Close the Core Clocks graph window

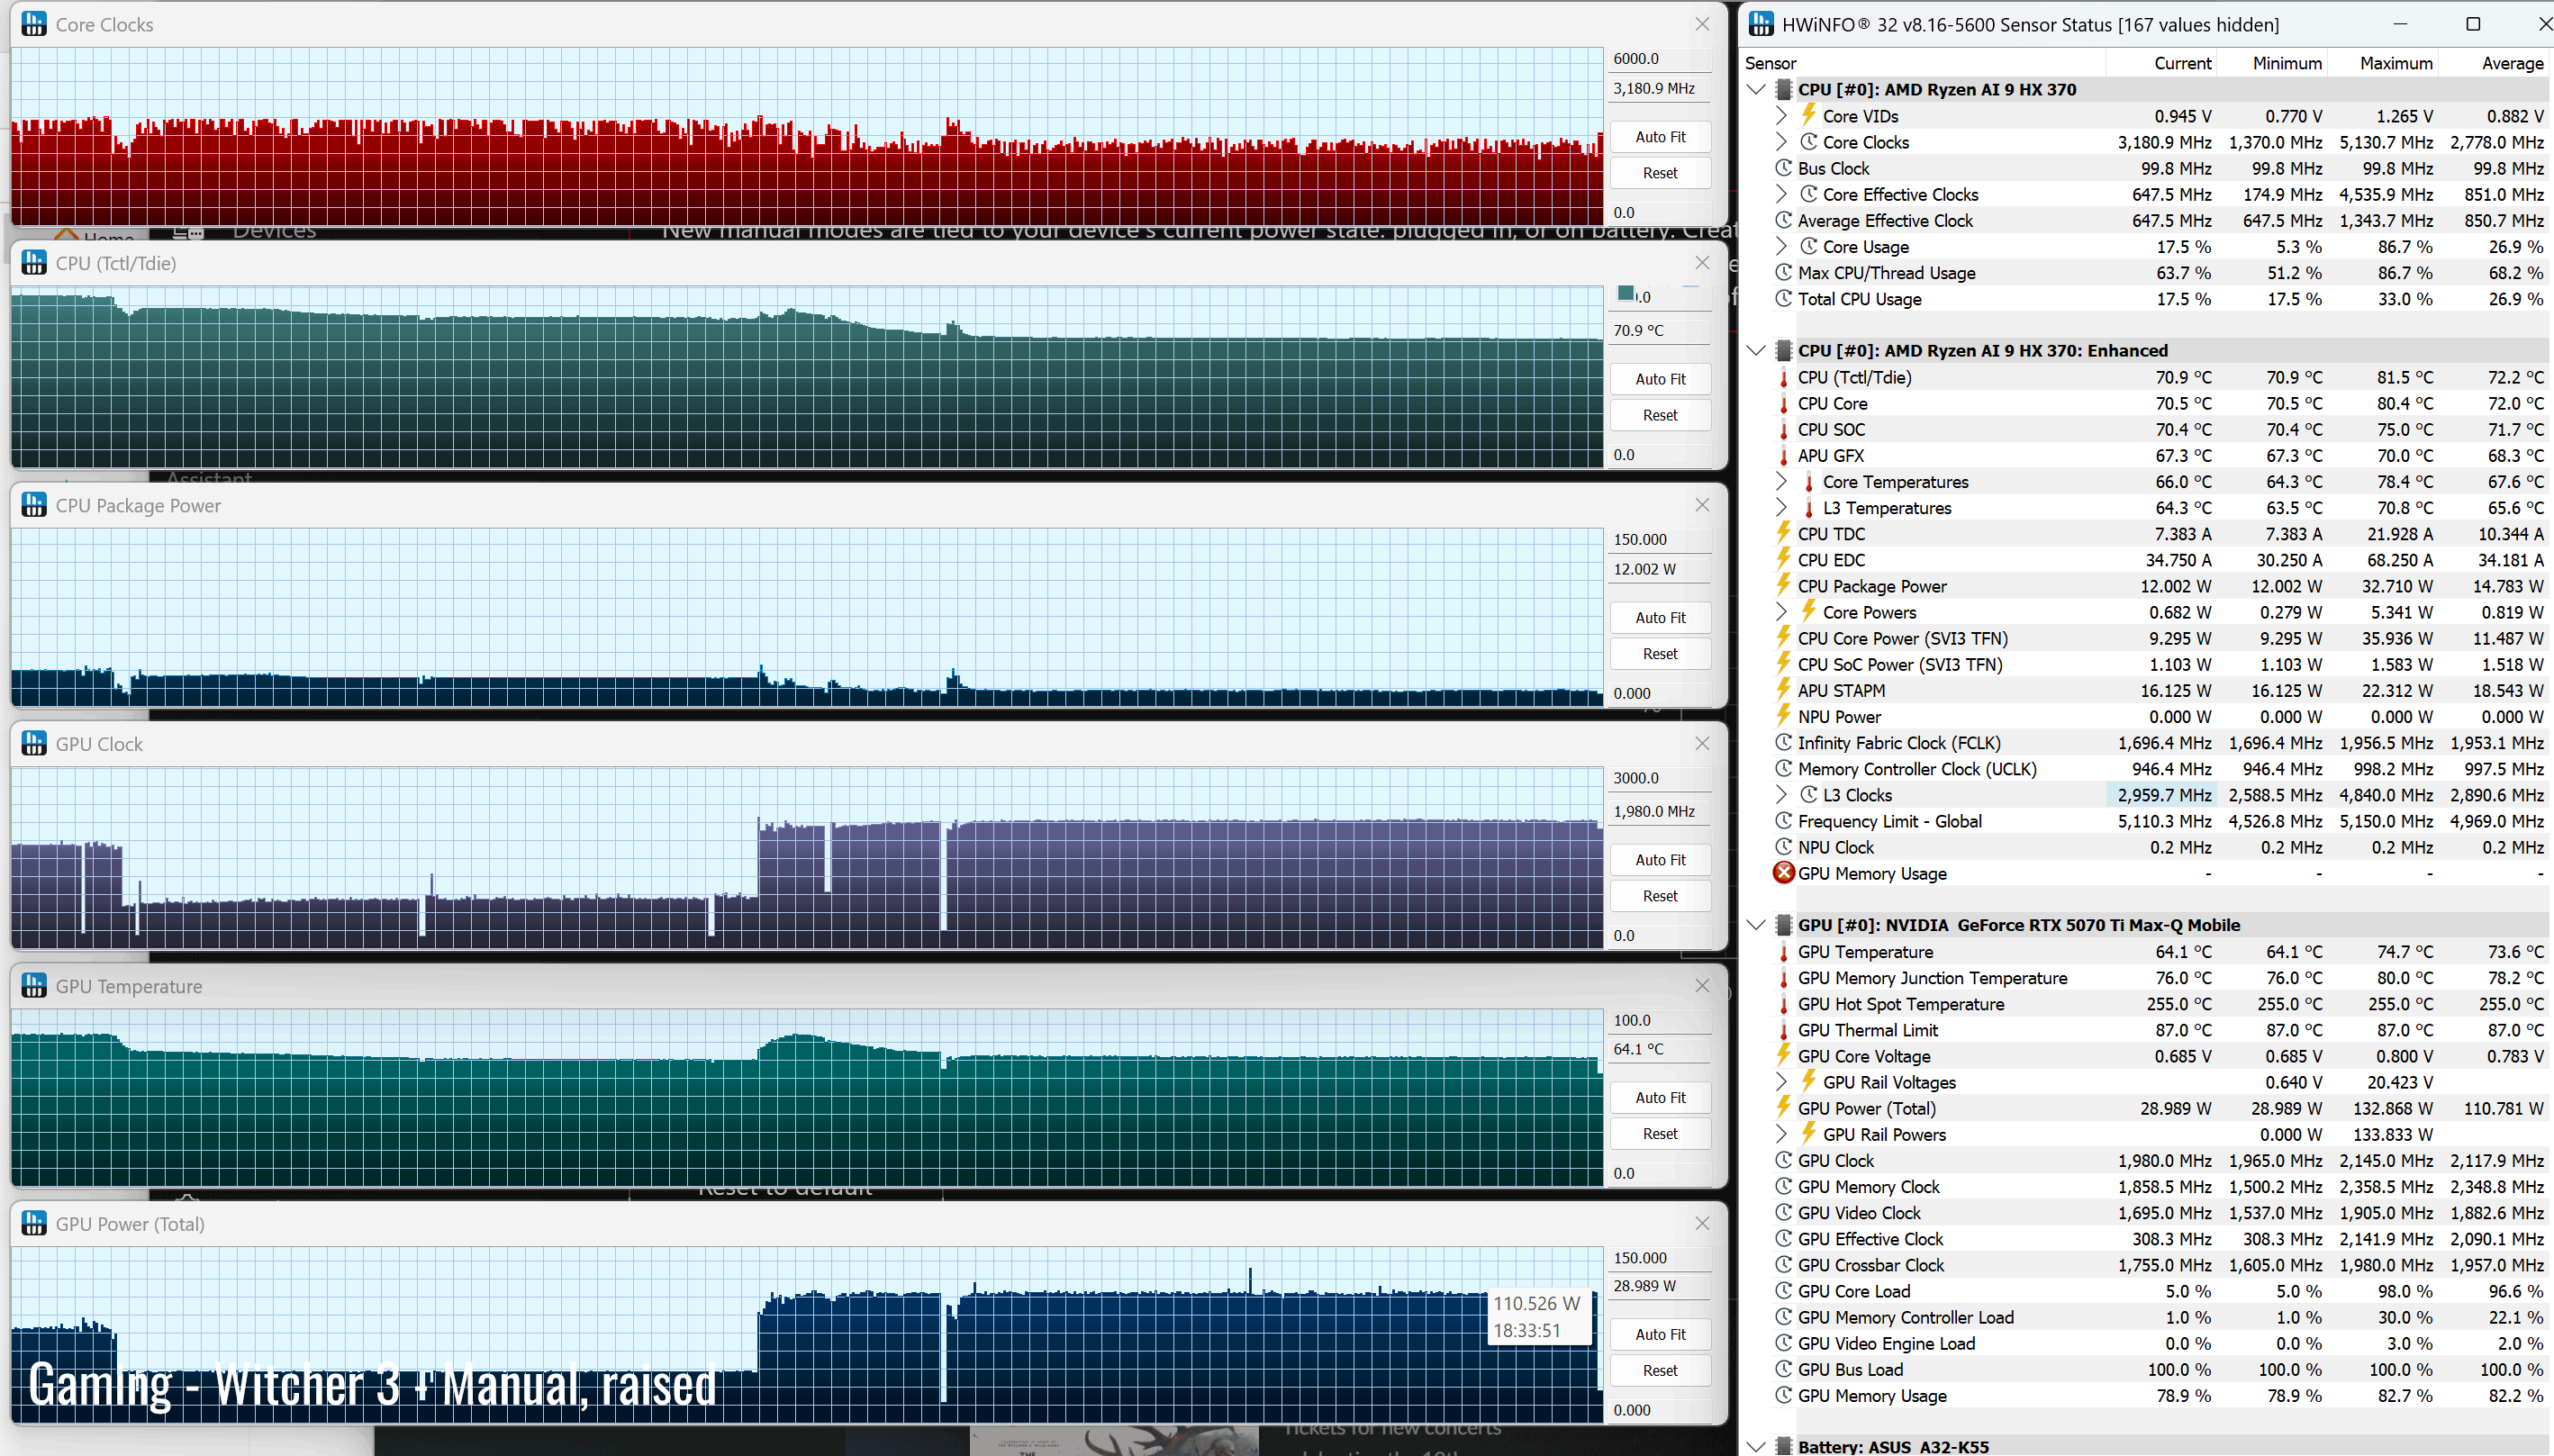pyautogui.click(x=1702, y=24)
